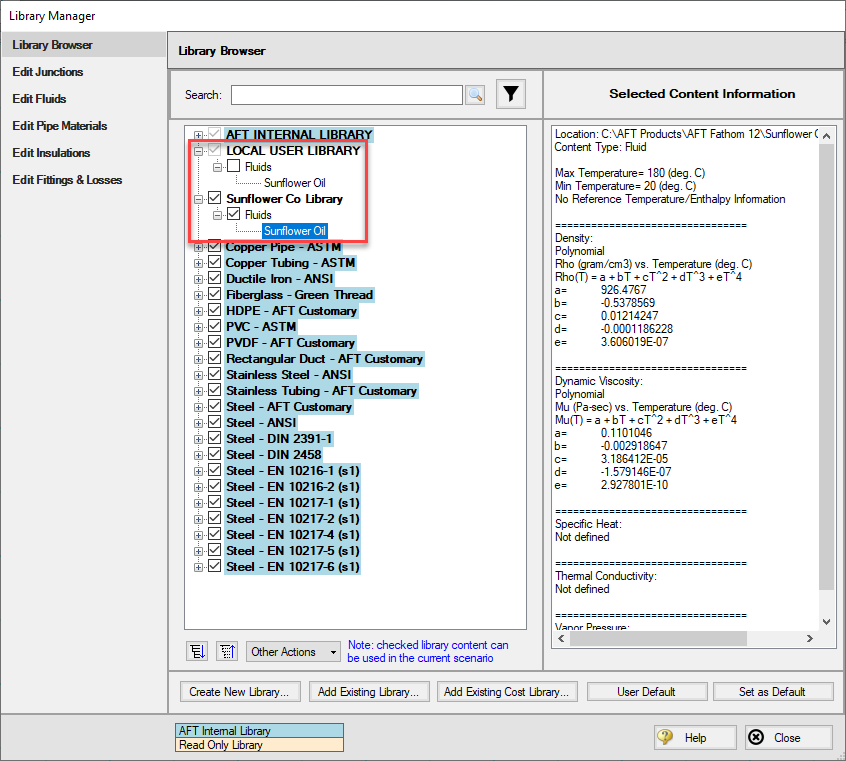Select the Steel - EN 10217-4 (s1) library
Image resolution: width=846 pixels, height=761 pixels.
click(x=292, y=535)
